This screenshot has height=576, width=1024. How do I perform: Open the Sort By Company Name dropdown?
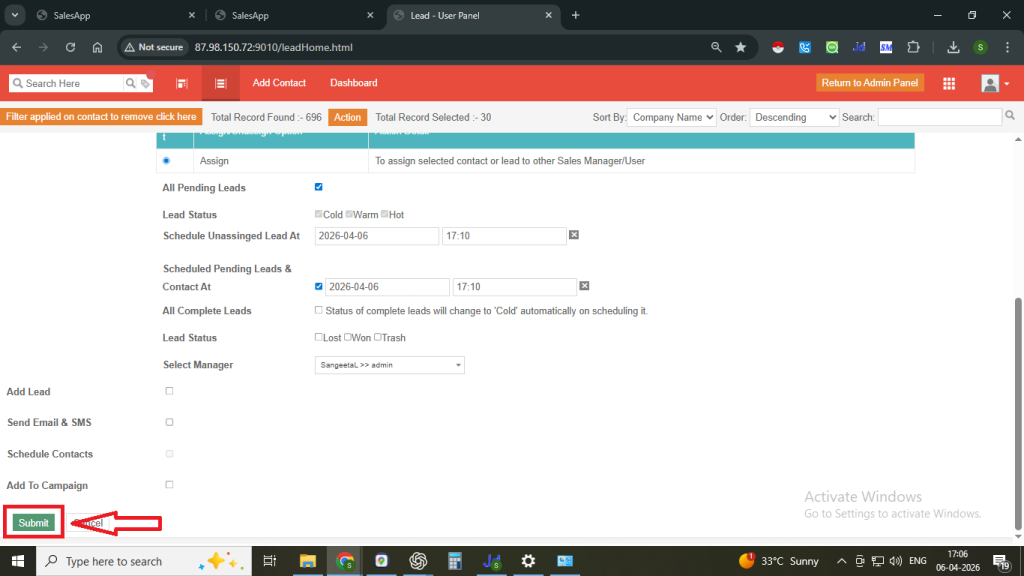671,117
